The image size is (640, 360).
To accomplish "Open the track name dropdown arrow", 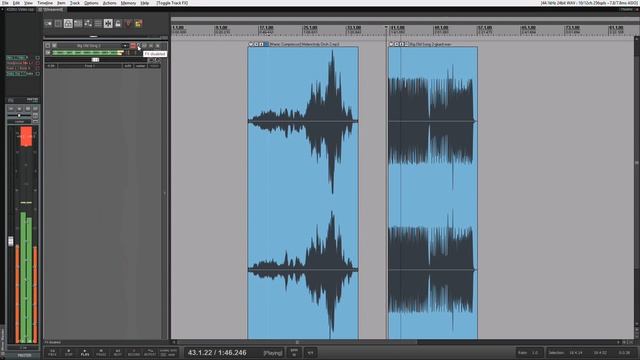I will 125,46.
